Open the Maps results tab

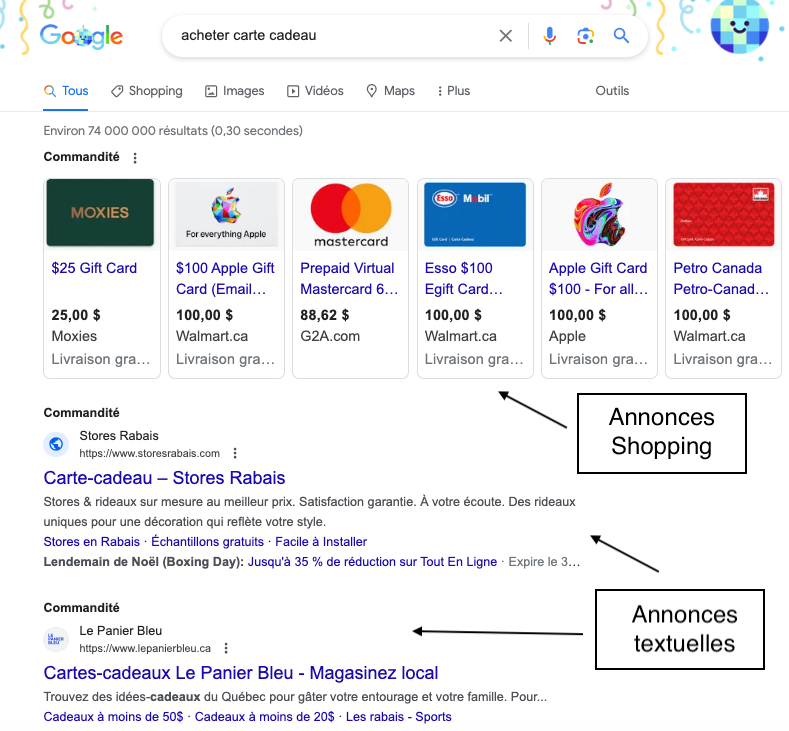[x=390, y=91]
